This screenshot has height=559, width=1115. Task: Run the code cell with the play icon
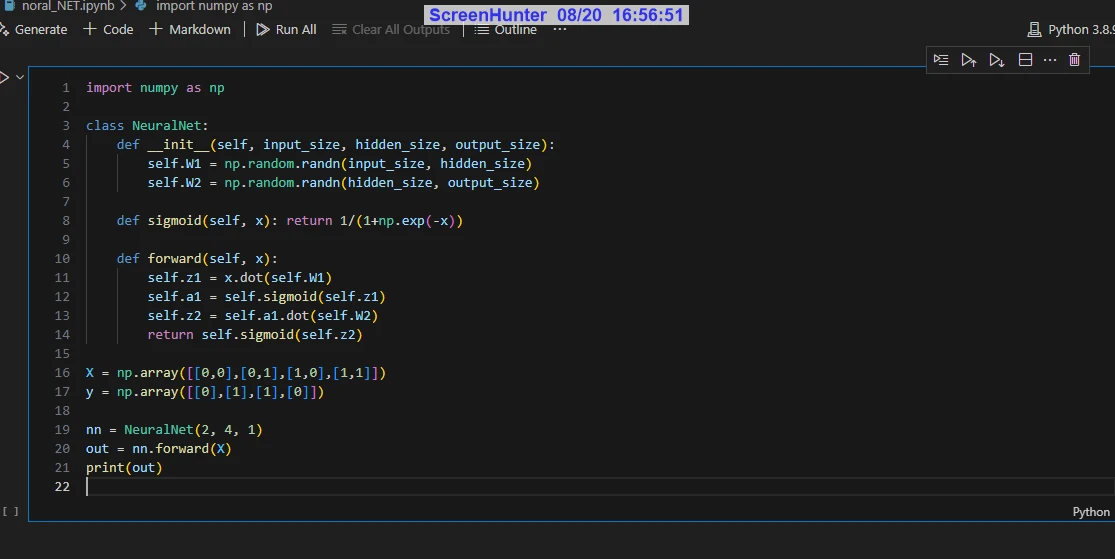tap(3, 77)
